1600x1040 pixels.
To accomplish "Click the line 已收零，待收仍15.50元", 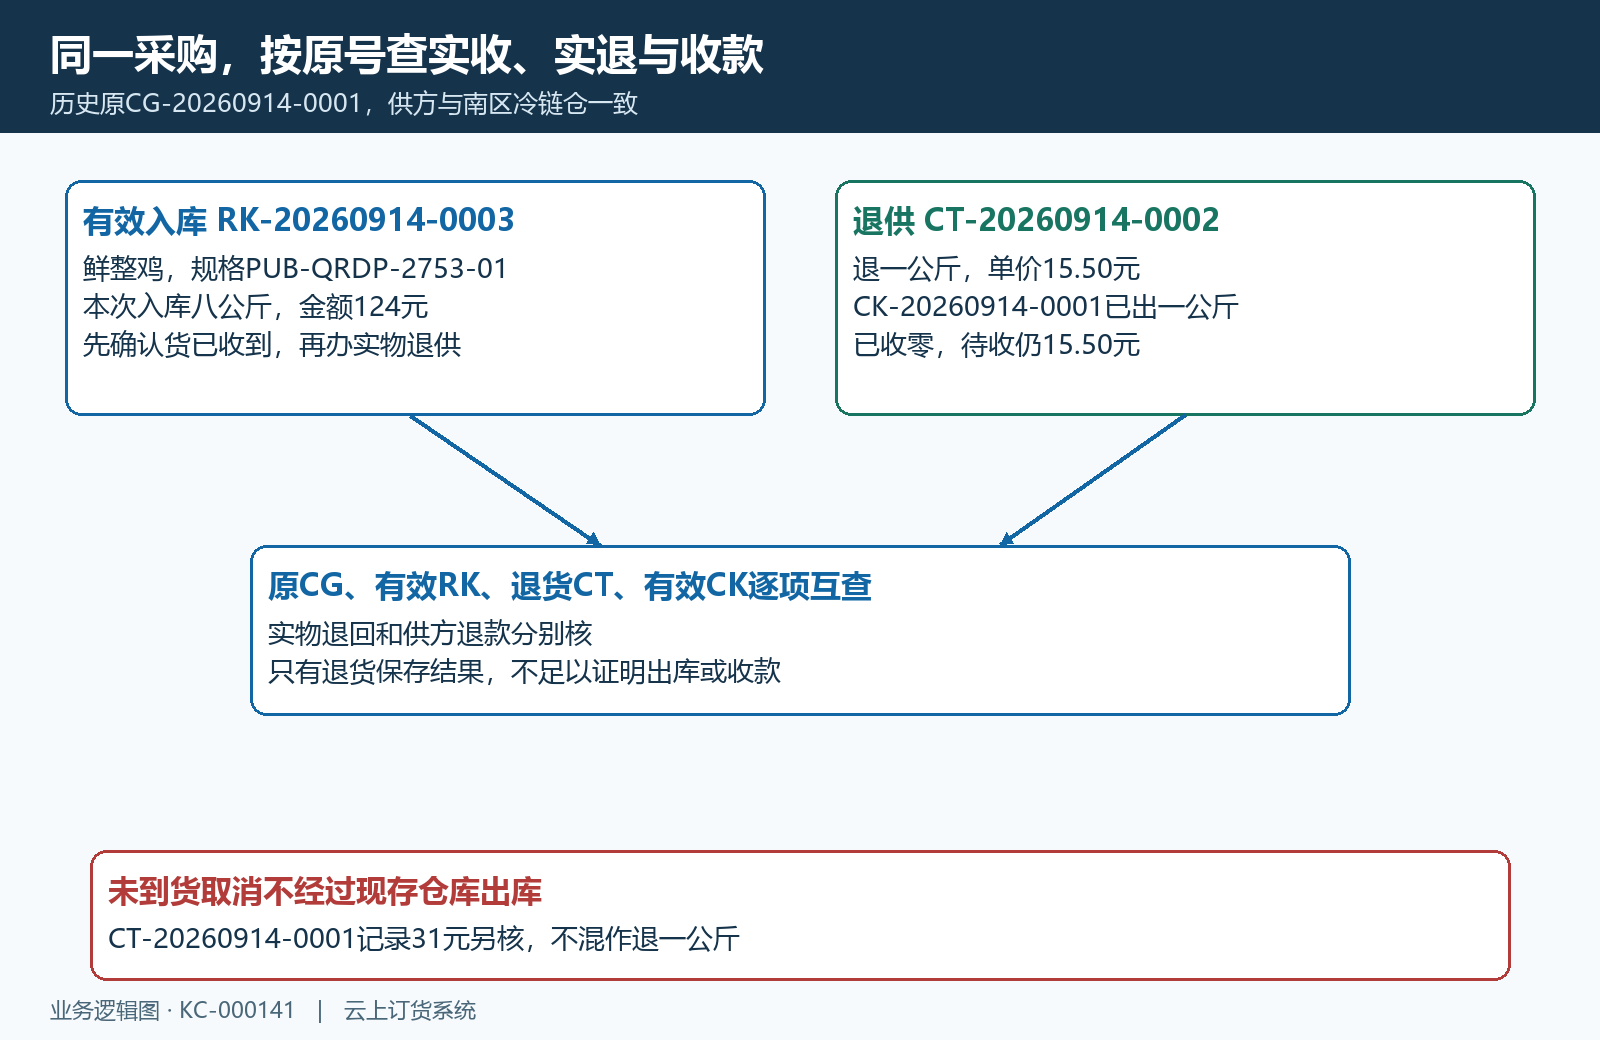I will click(996, 345).
